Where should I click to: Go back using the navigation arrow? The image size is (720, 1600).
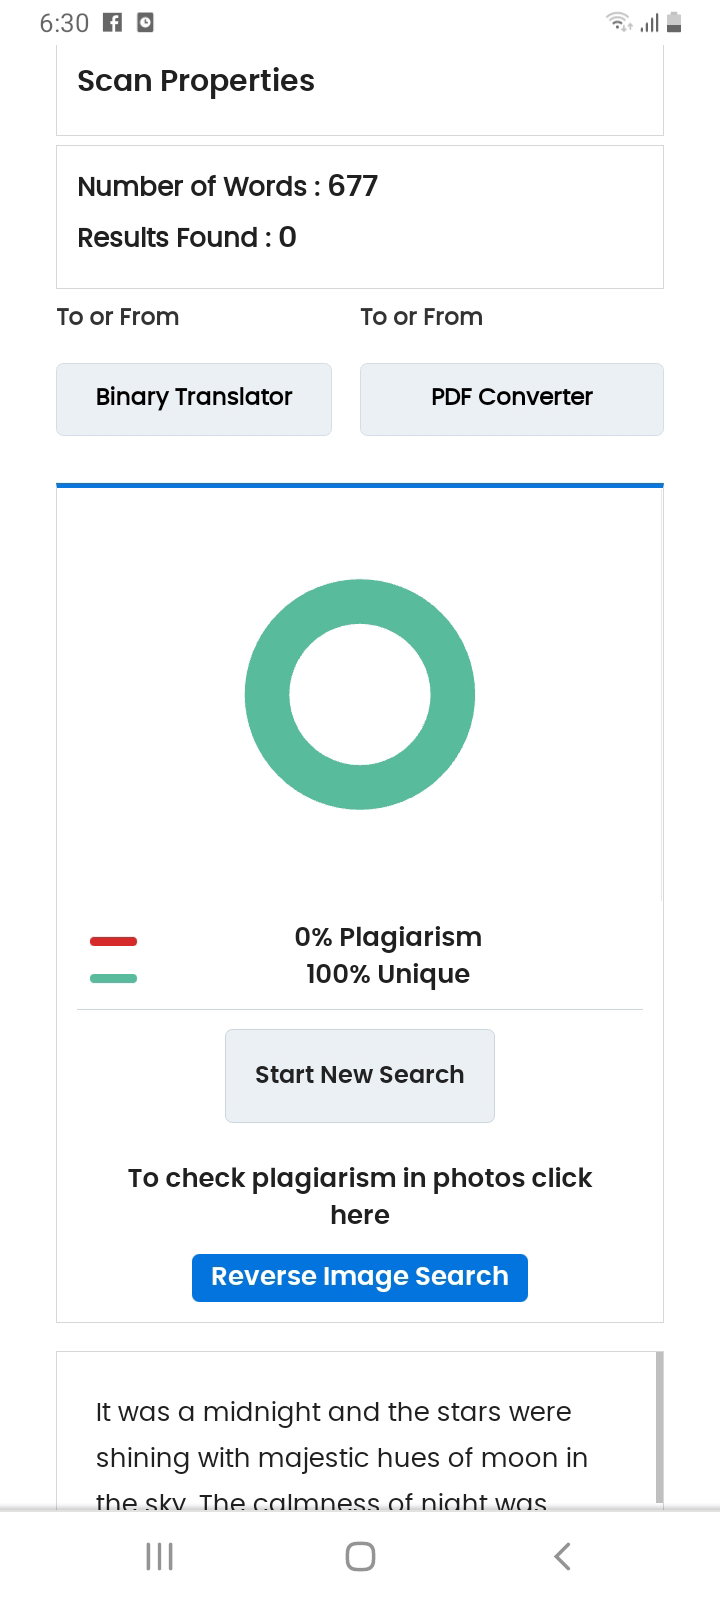tap(562, 1556)
